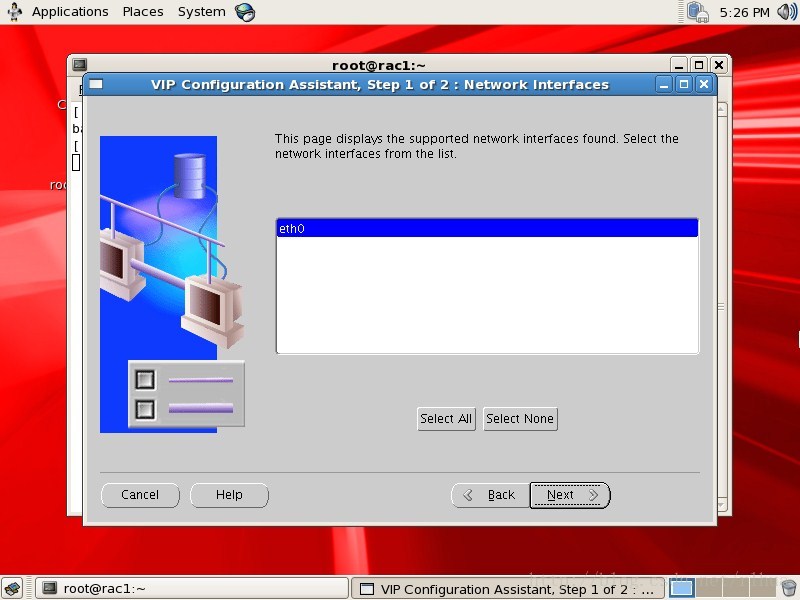Maximize the root@rac1 terminal window
Screen dimensions: 800x600
pyautogui.click(x=699, y=65)
